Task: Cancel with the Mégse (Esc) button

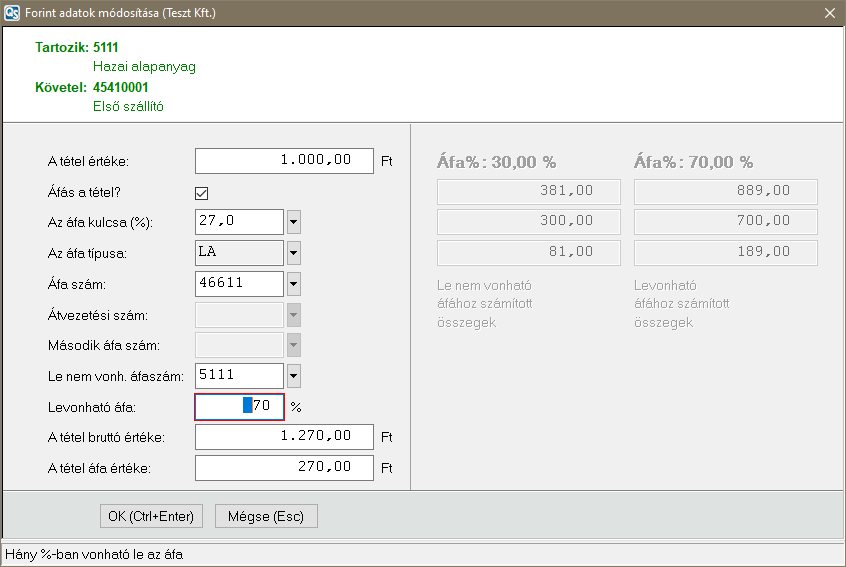Action: (x=266, y=516)
